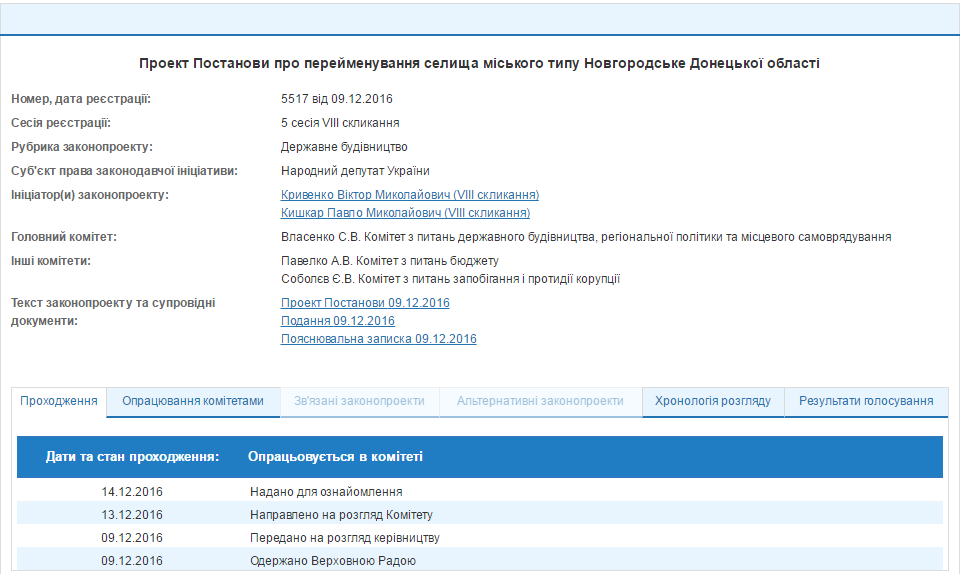Select the value Державне будівництво

point(344,147)
